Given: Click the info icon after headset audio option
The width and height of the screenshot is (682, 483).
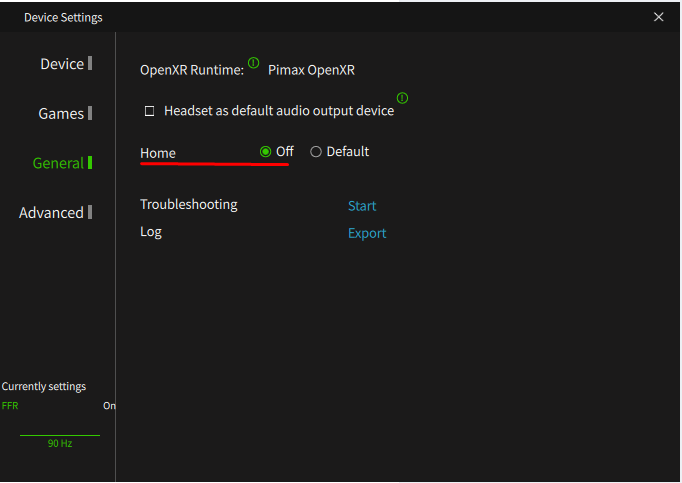Looking at the screenshot, I should click(402, 98).
